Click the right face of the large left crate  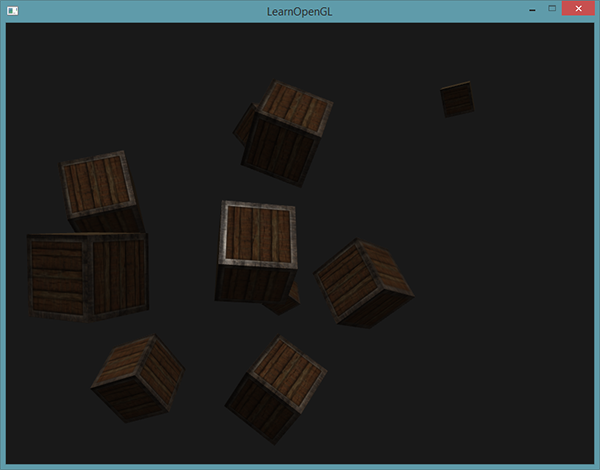click(119, 274)
